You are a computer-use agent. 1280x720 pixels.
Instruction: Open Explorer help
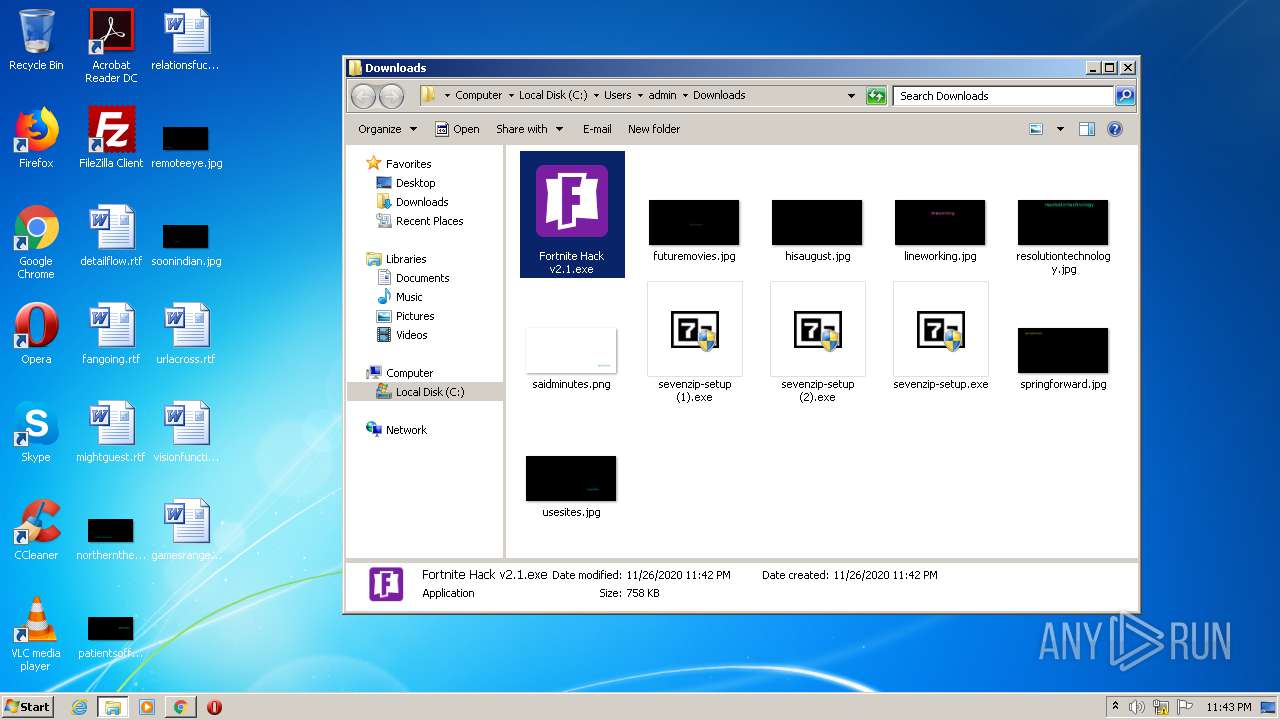tap(1115, 129)
